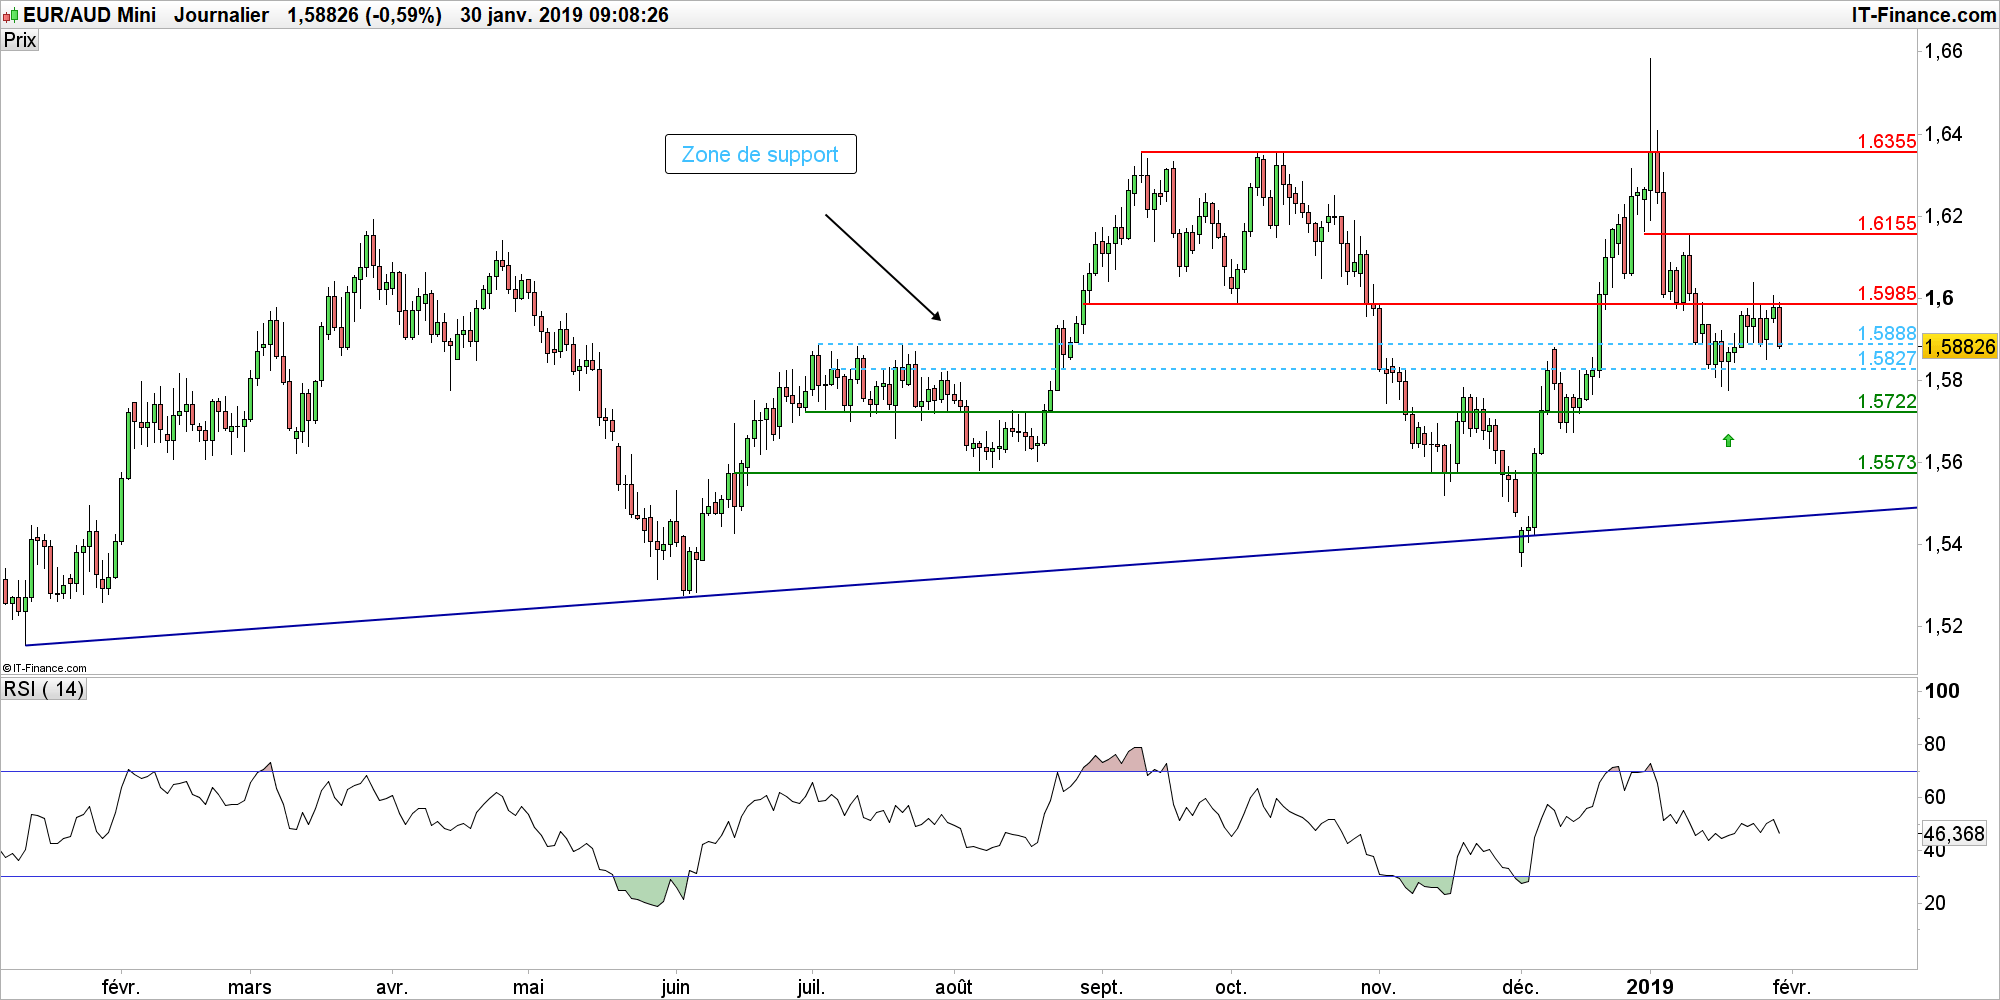Click the 'juin' label on time axis
Screen dimensions: 2000x1000
675,987
